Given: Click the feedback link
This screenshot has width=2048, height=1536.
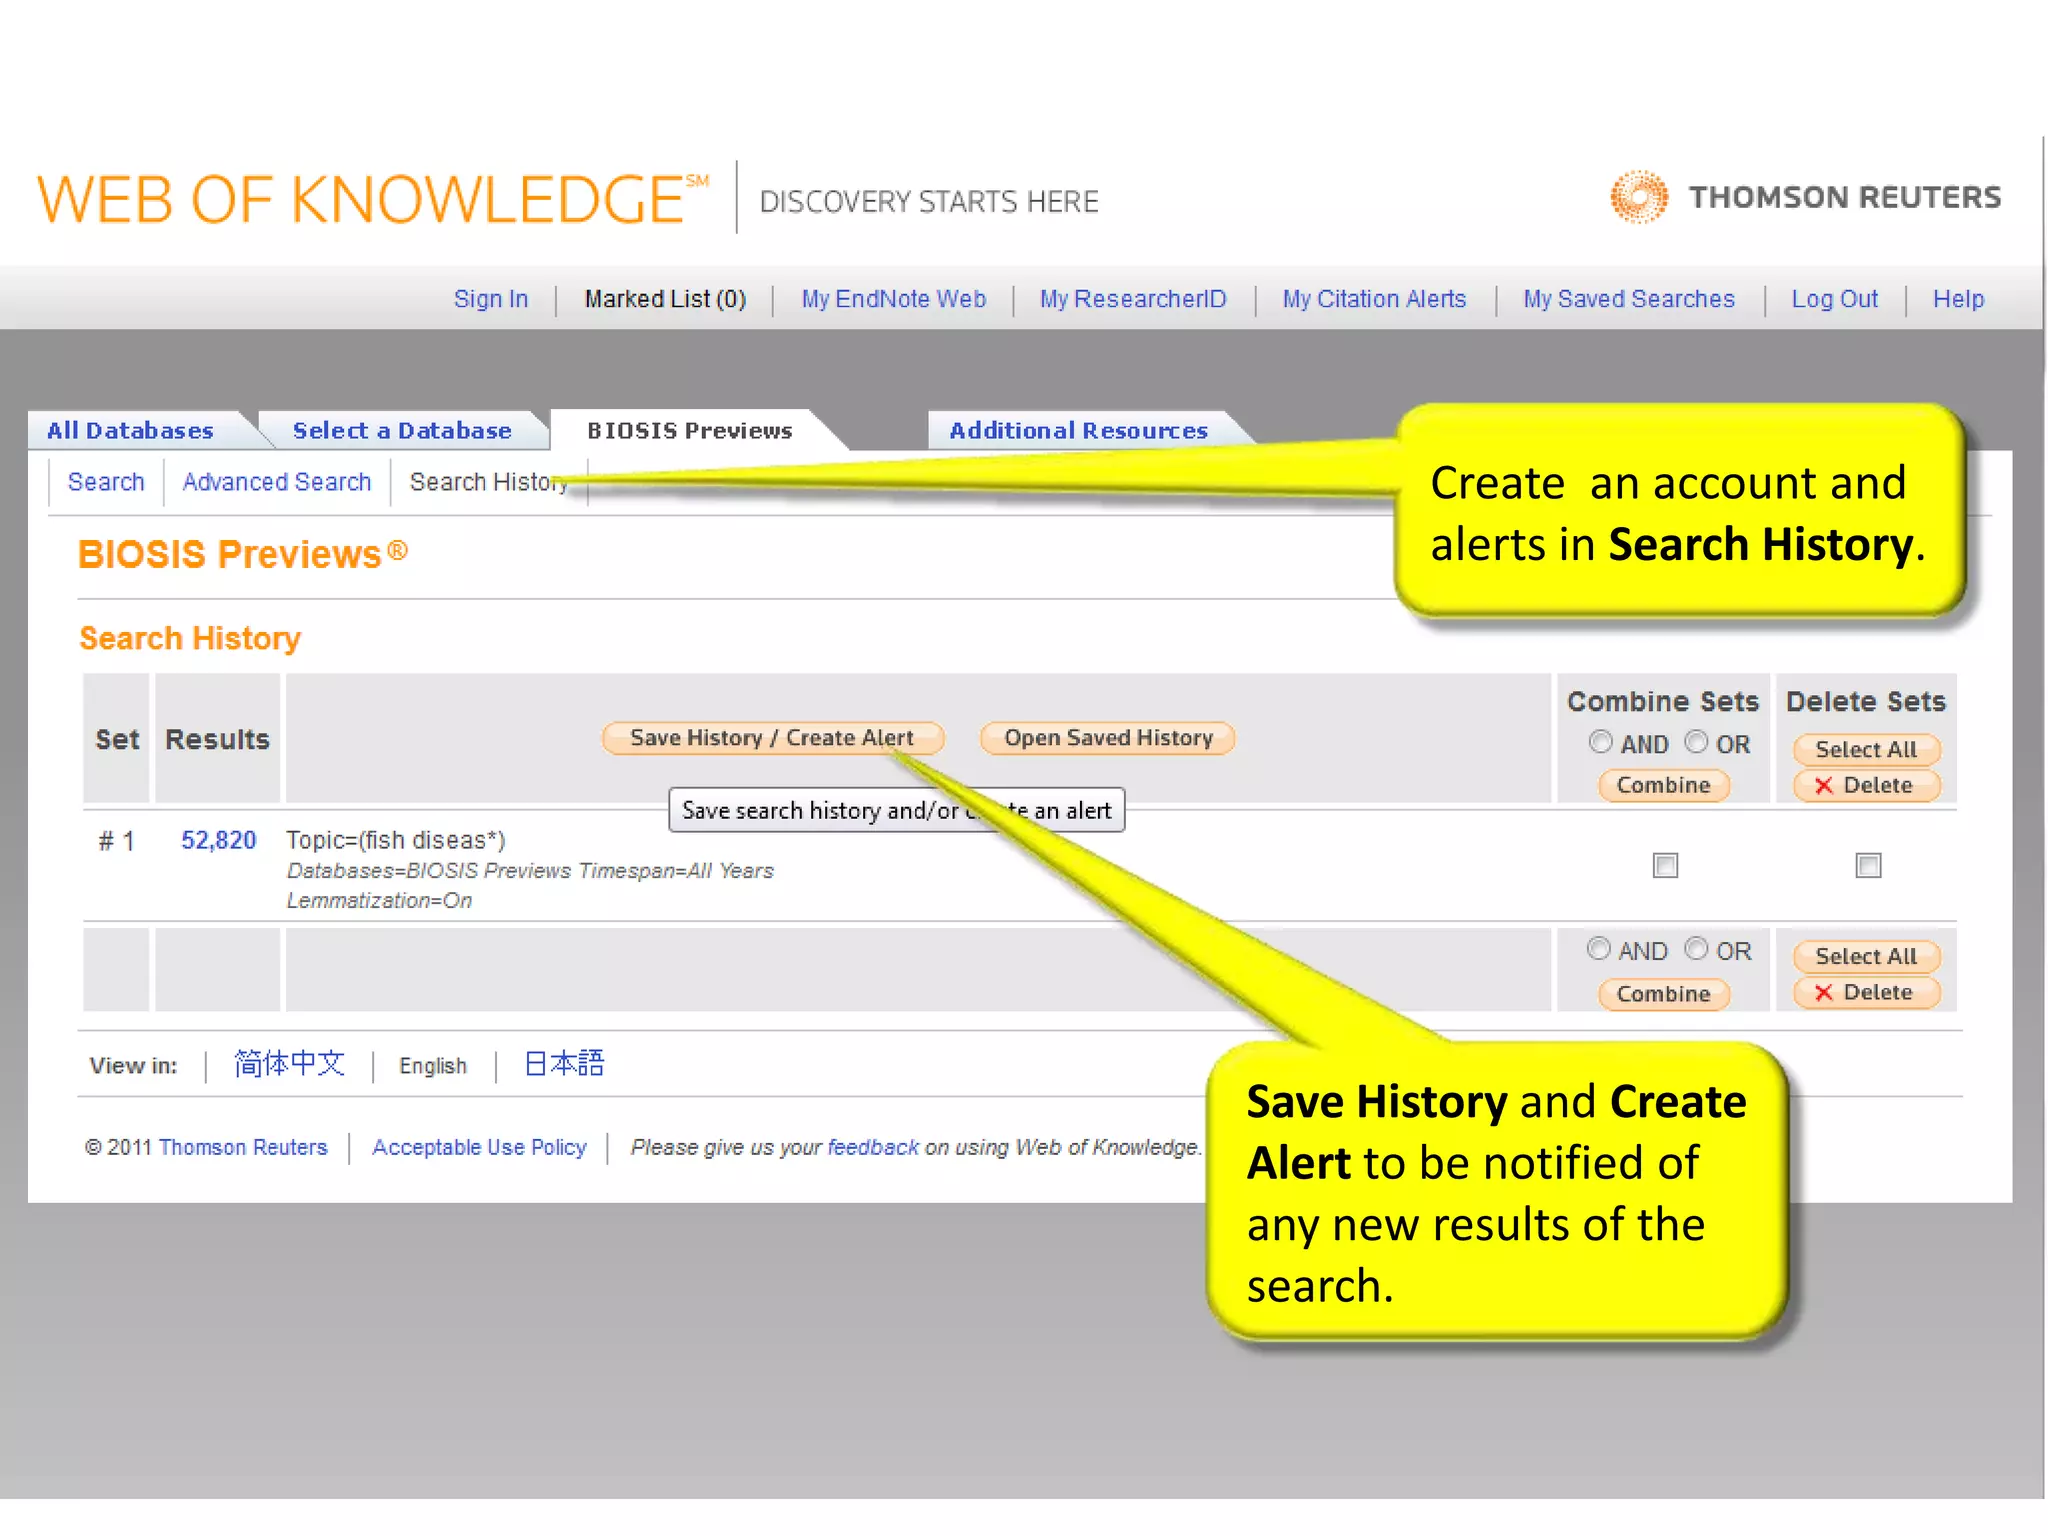Looking at the screenshot, I should click(x=873, y=1147).
